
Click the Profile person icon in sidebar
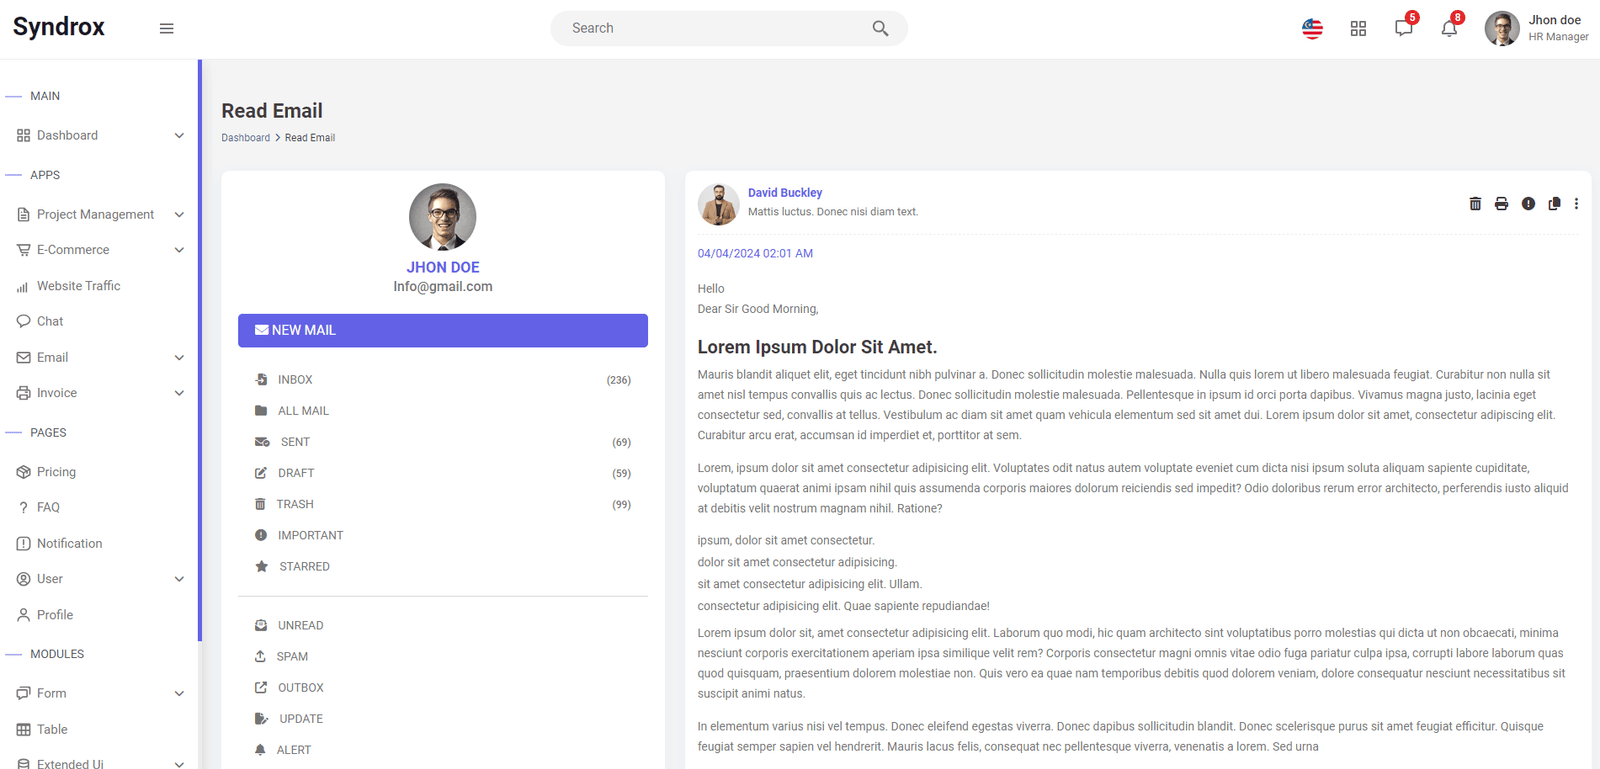click(x=23, y=615)
